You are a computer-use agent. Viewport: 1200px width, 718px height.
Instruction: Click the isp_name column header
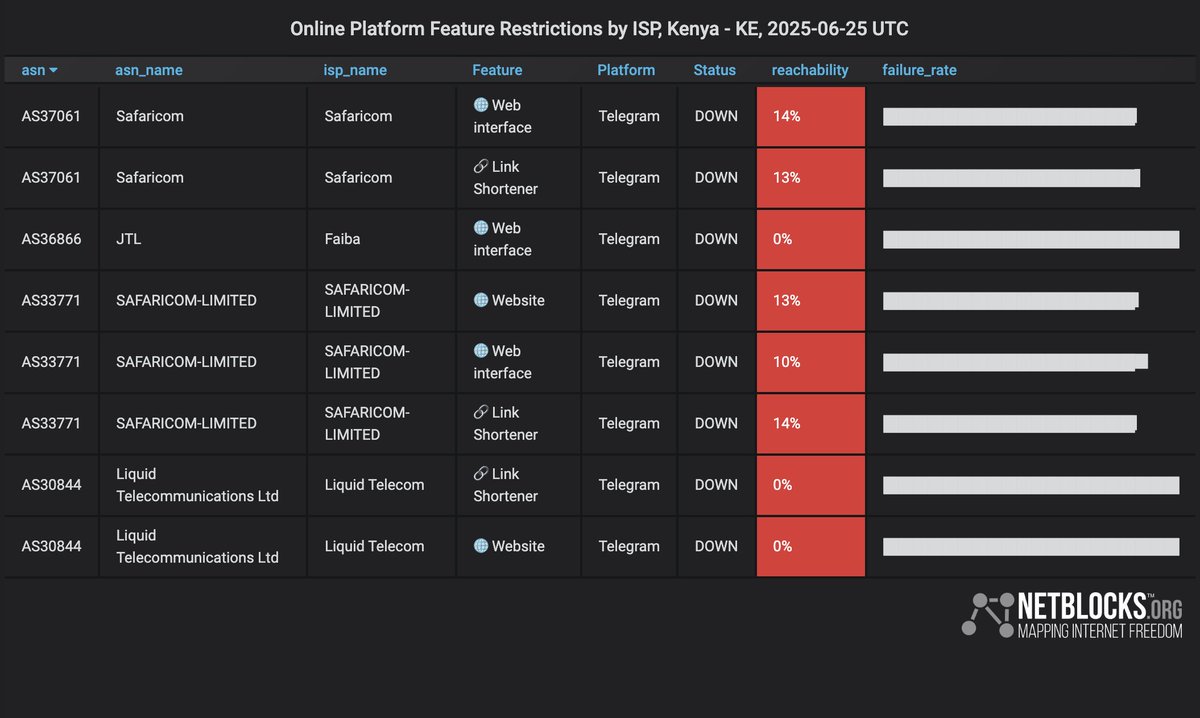[355, 70]
